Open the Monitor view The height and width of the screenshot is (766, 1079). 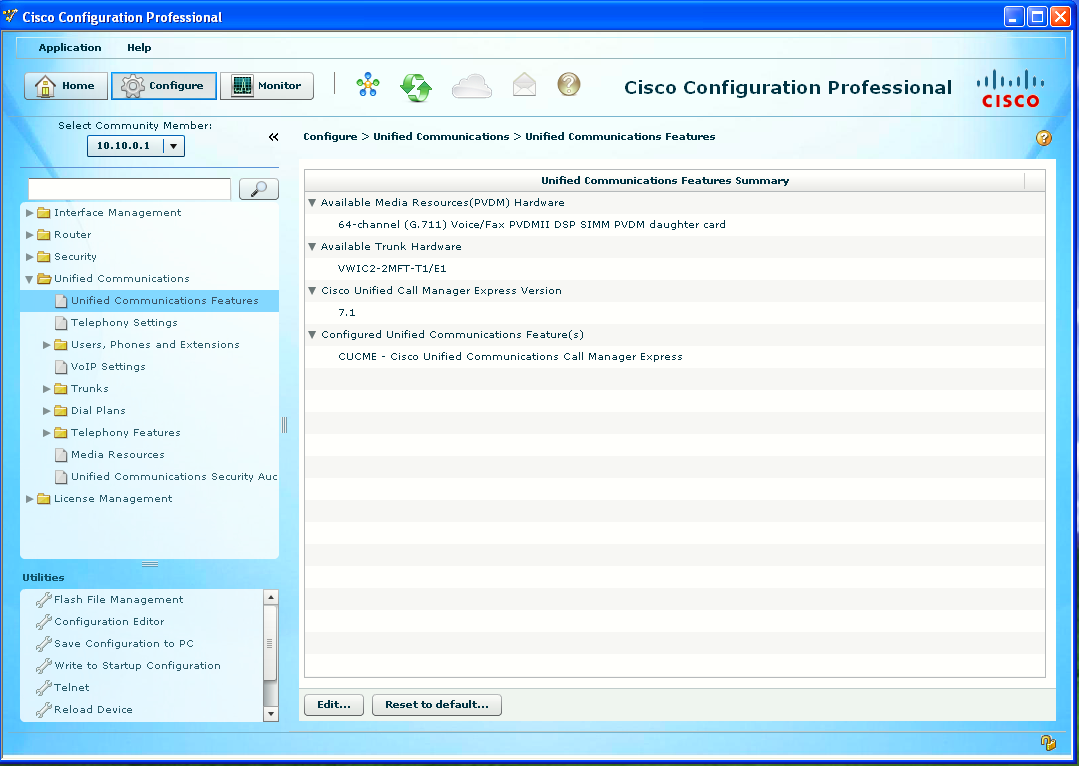tap(267, 86)
